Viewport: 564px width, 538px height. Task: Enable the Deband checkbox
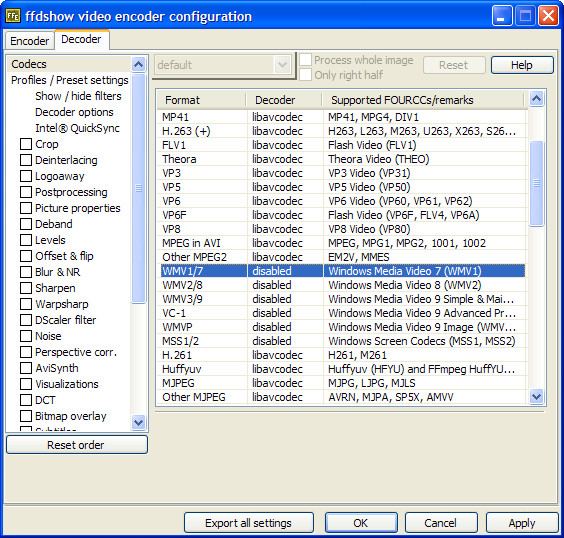[x=26, y=224]
